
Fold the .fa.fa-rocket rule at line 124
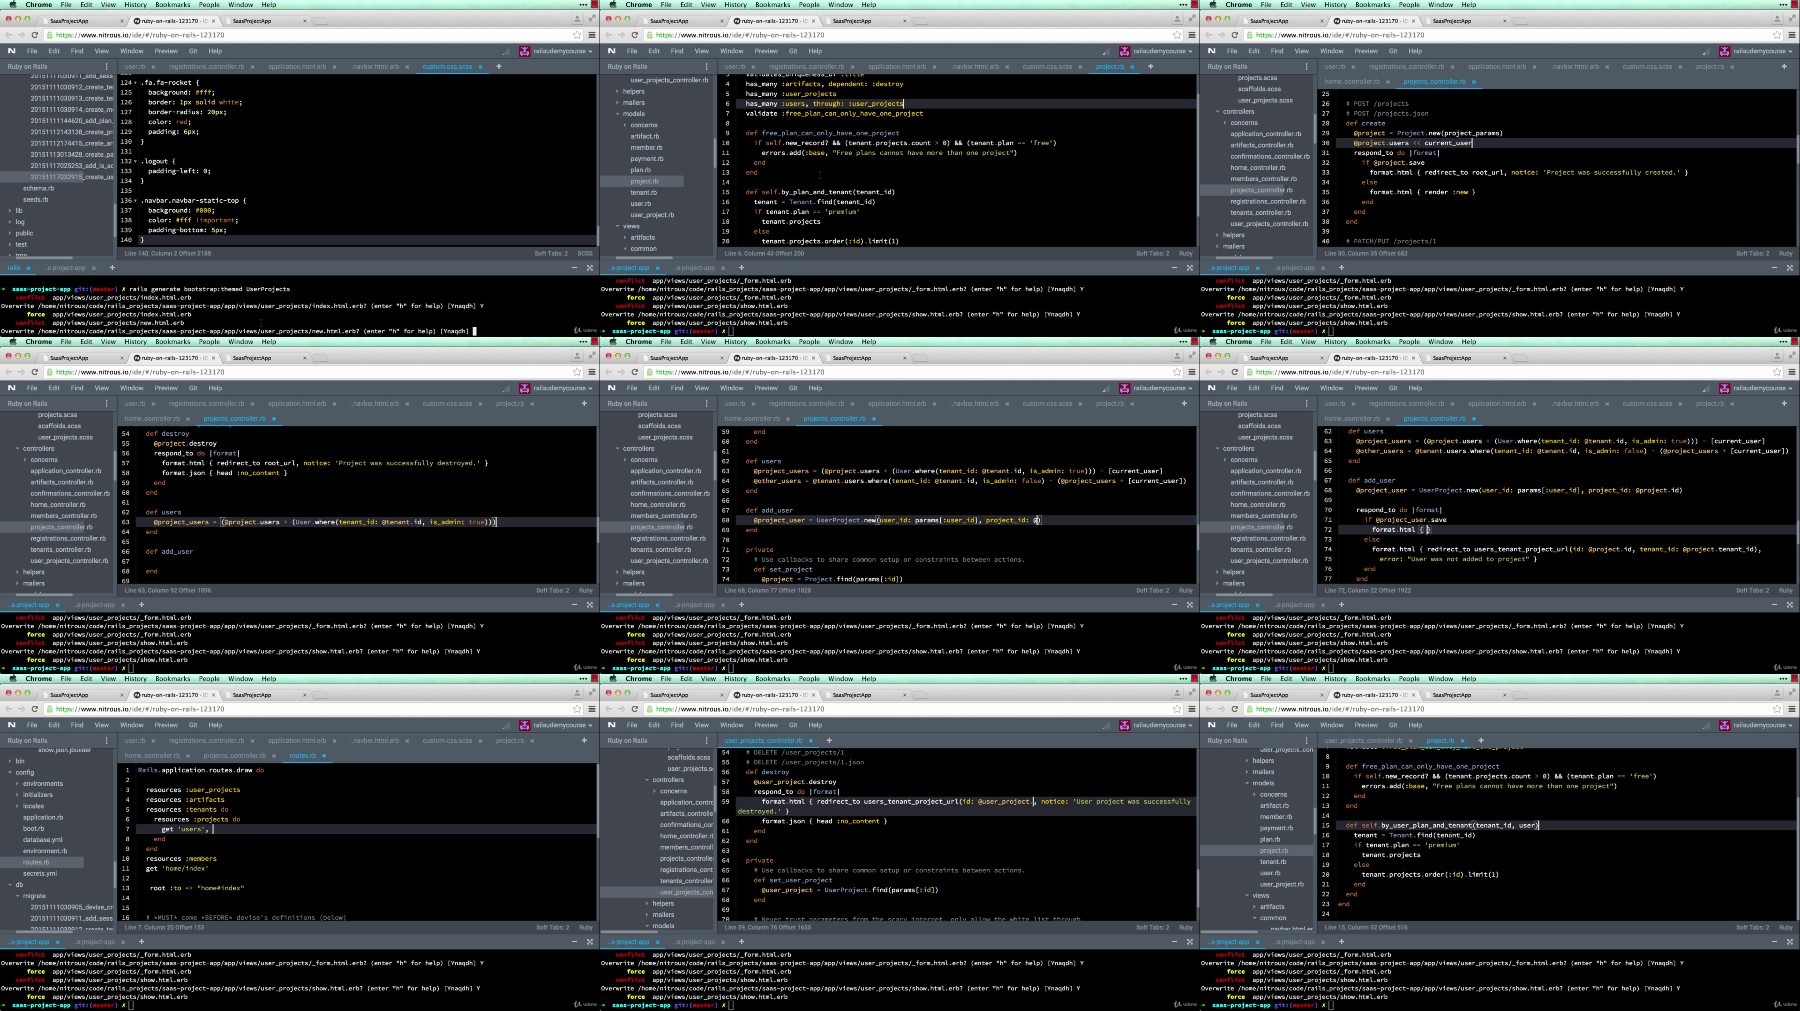click(133, 83)
